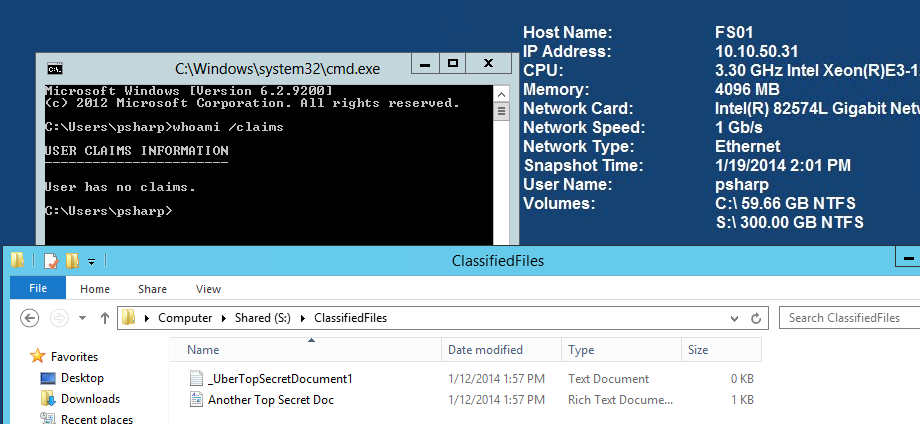Open the Desktop favorite in navigation pane

click(x=81, y=378)
